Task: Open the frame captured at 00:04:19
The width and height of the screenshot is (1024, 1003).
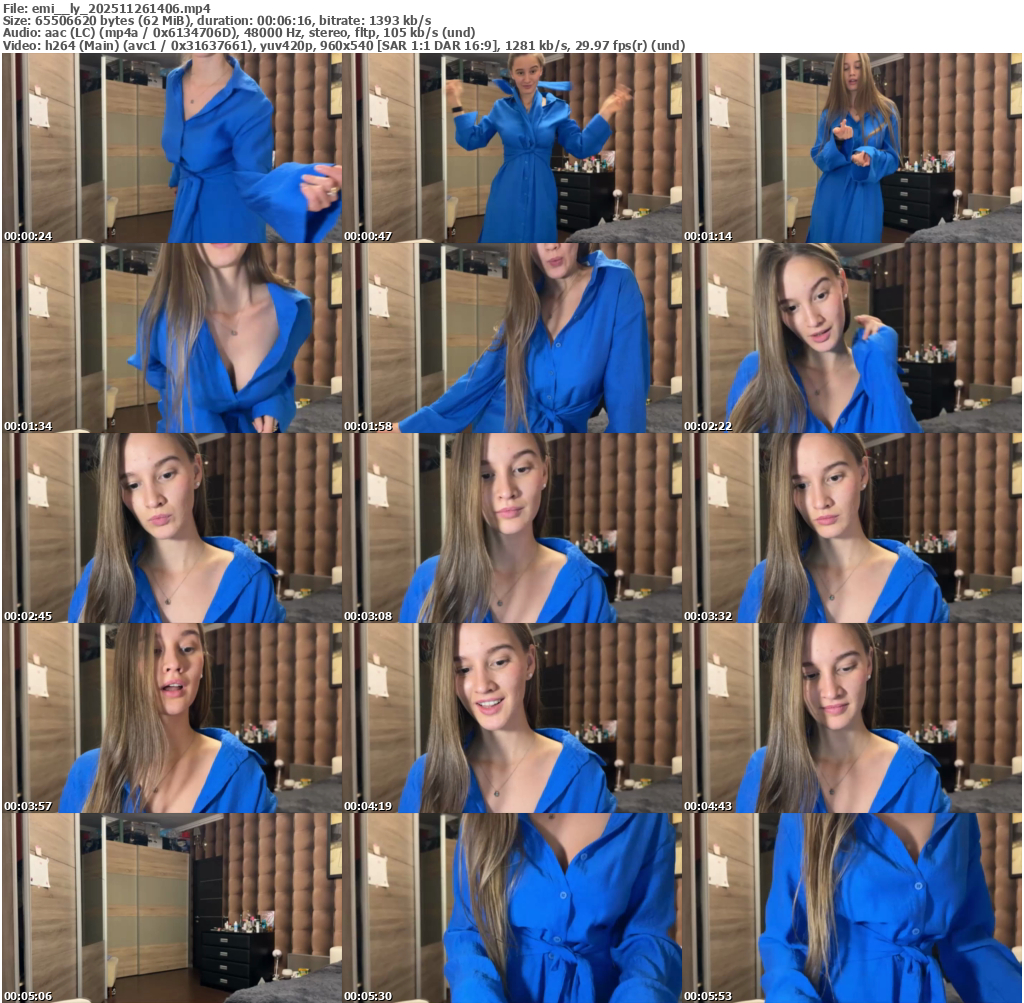Action: pyautogui.click(x=512, y=718)
